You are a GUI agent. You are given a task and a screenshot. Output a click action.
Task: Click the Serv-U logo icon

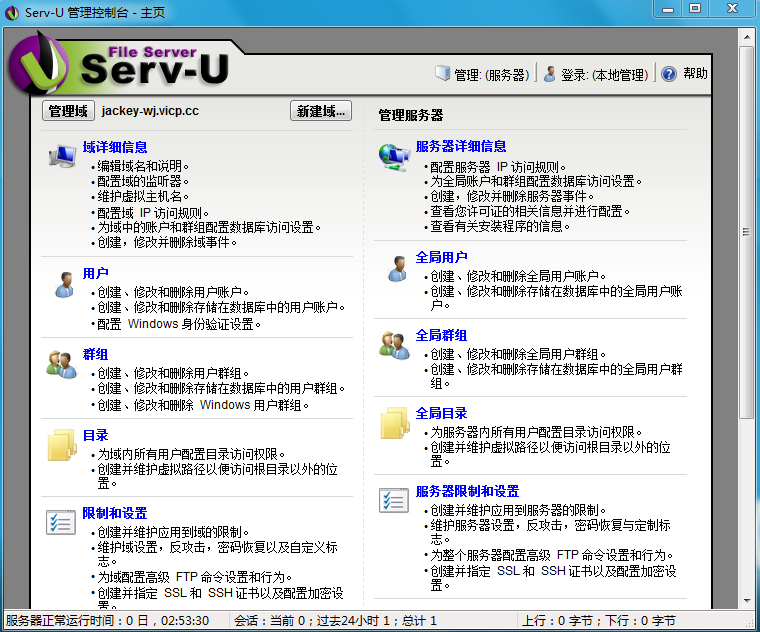click(39, 63)
